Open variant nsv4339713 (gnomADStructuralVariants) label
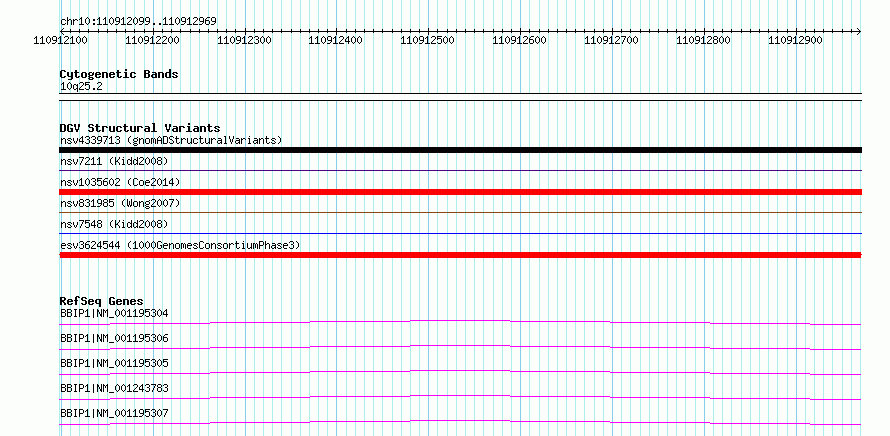 pos(171,140)
